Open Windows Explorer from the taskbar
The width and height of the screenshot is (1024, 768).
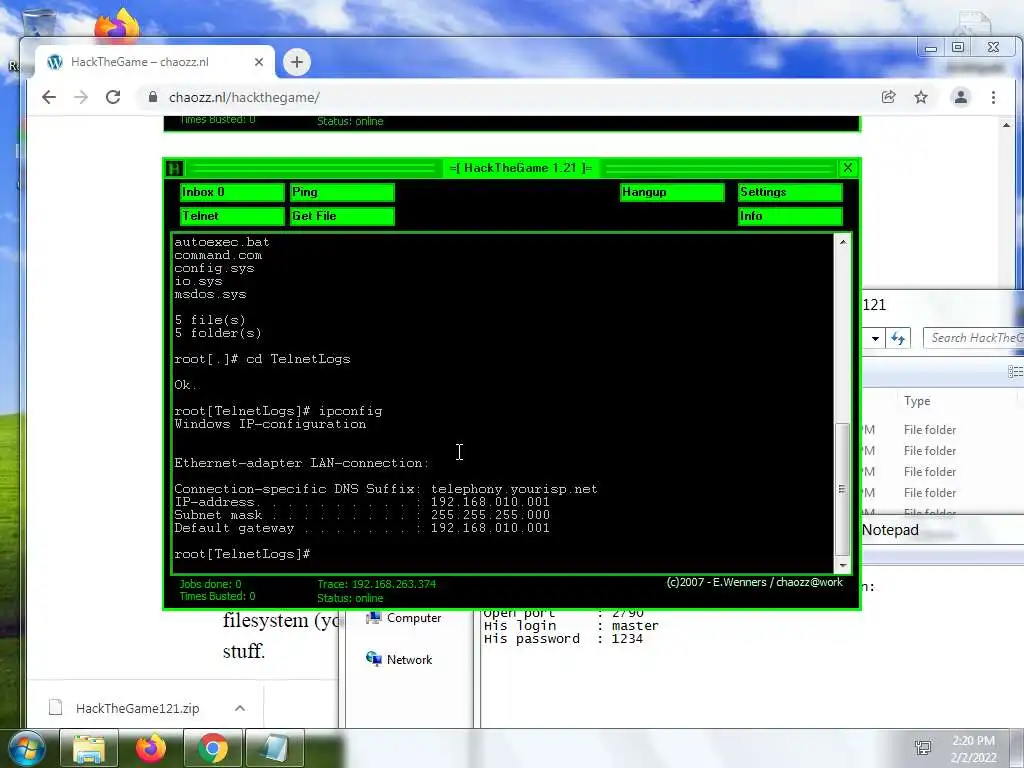click(x=88, y=748)
